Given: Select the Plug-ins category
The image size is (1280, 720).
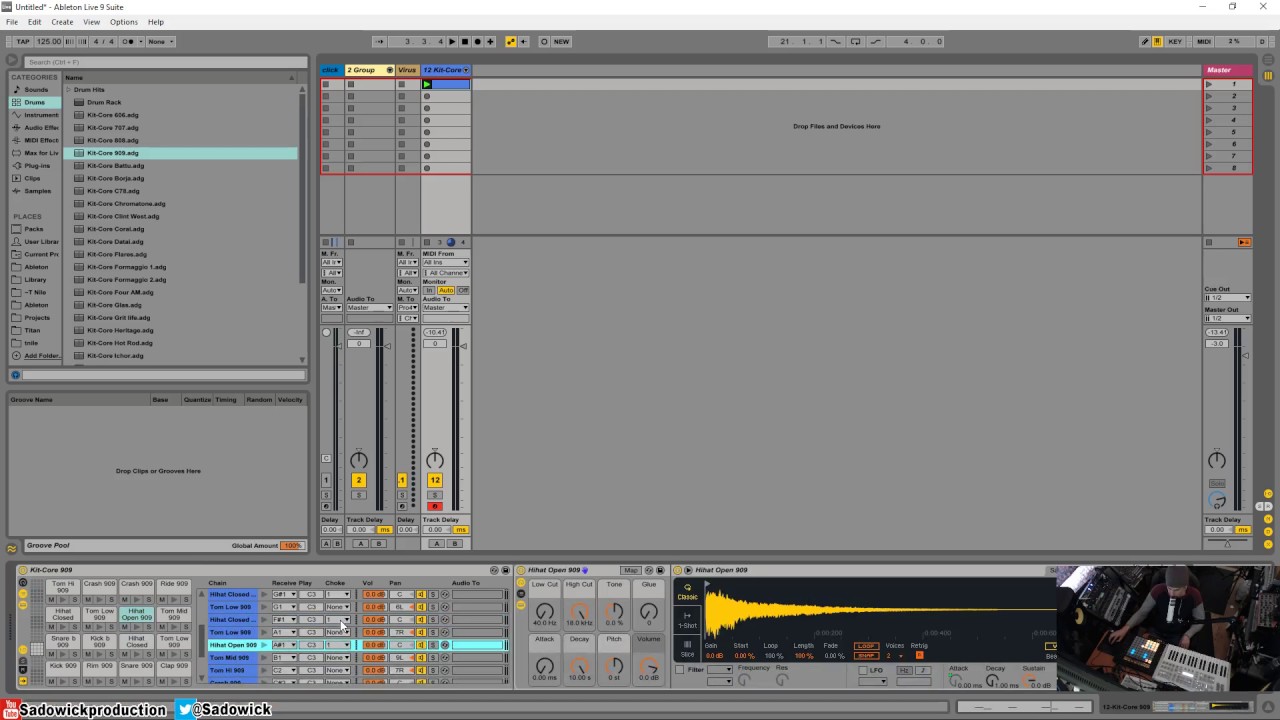Looking at the screenshot, I should [x=36, y=165].
